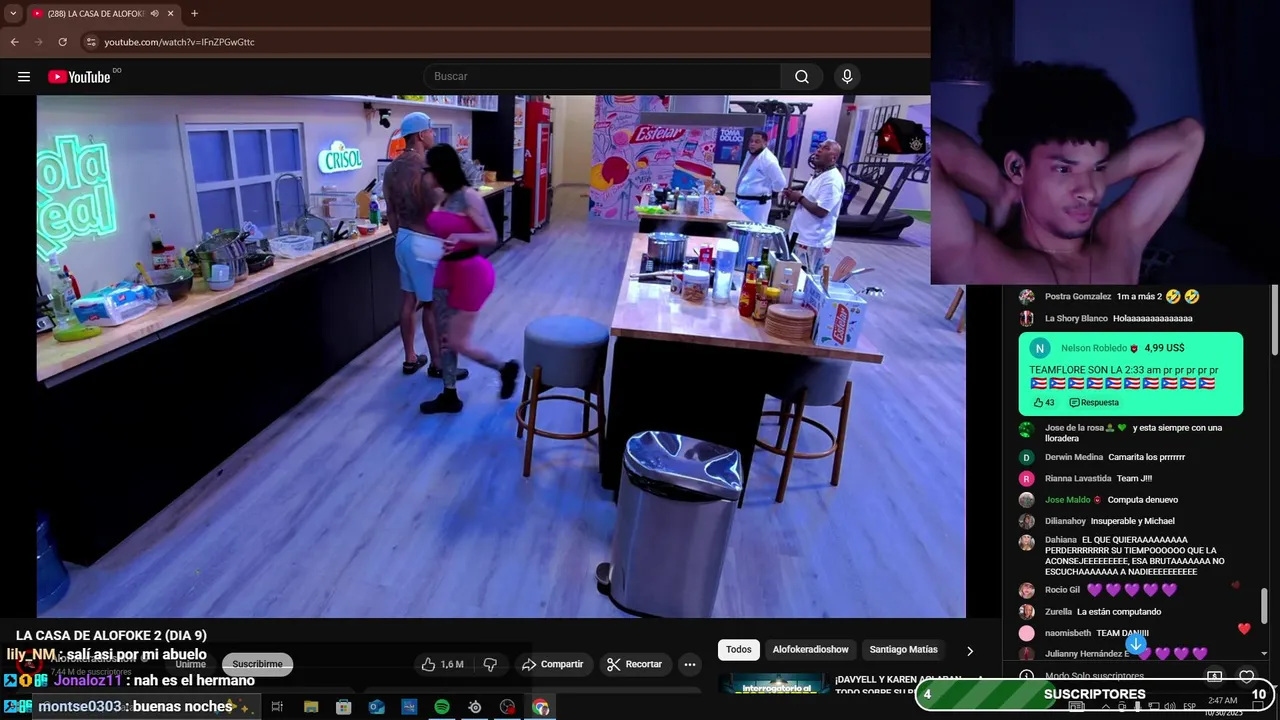Select the Alofokeradioshow filter chip
This screenshot has height=720, width=1280.
(811, 650)
